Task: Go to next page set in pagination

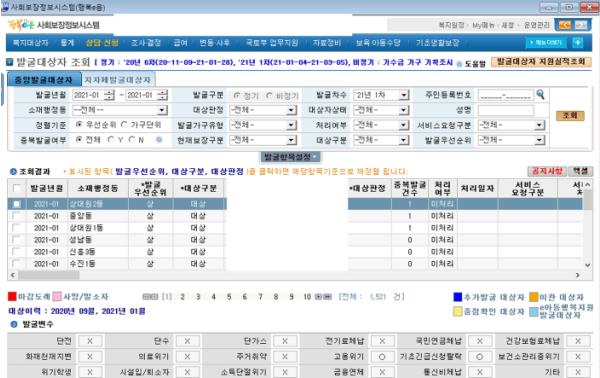Action: click(318, 297)
